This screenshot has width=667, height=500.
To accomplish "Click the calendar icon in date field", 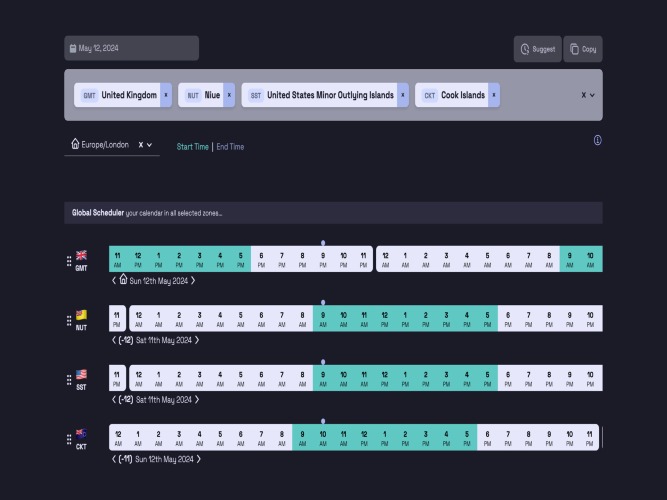I will tap(73, 48).
